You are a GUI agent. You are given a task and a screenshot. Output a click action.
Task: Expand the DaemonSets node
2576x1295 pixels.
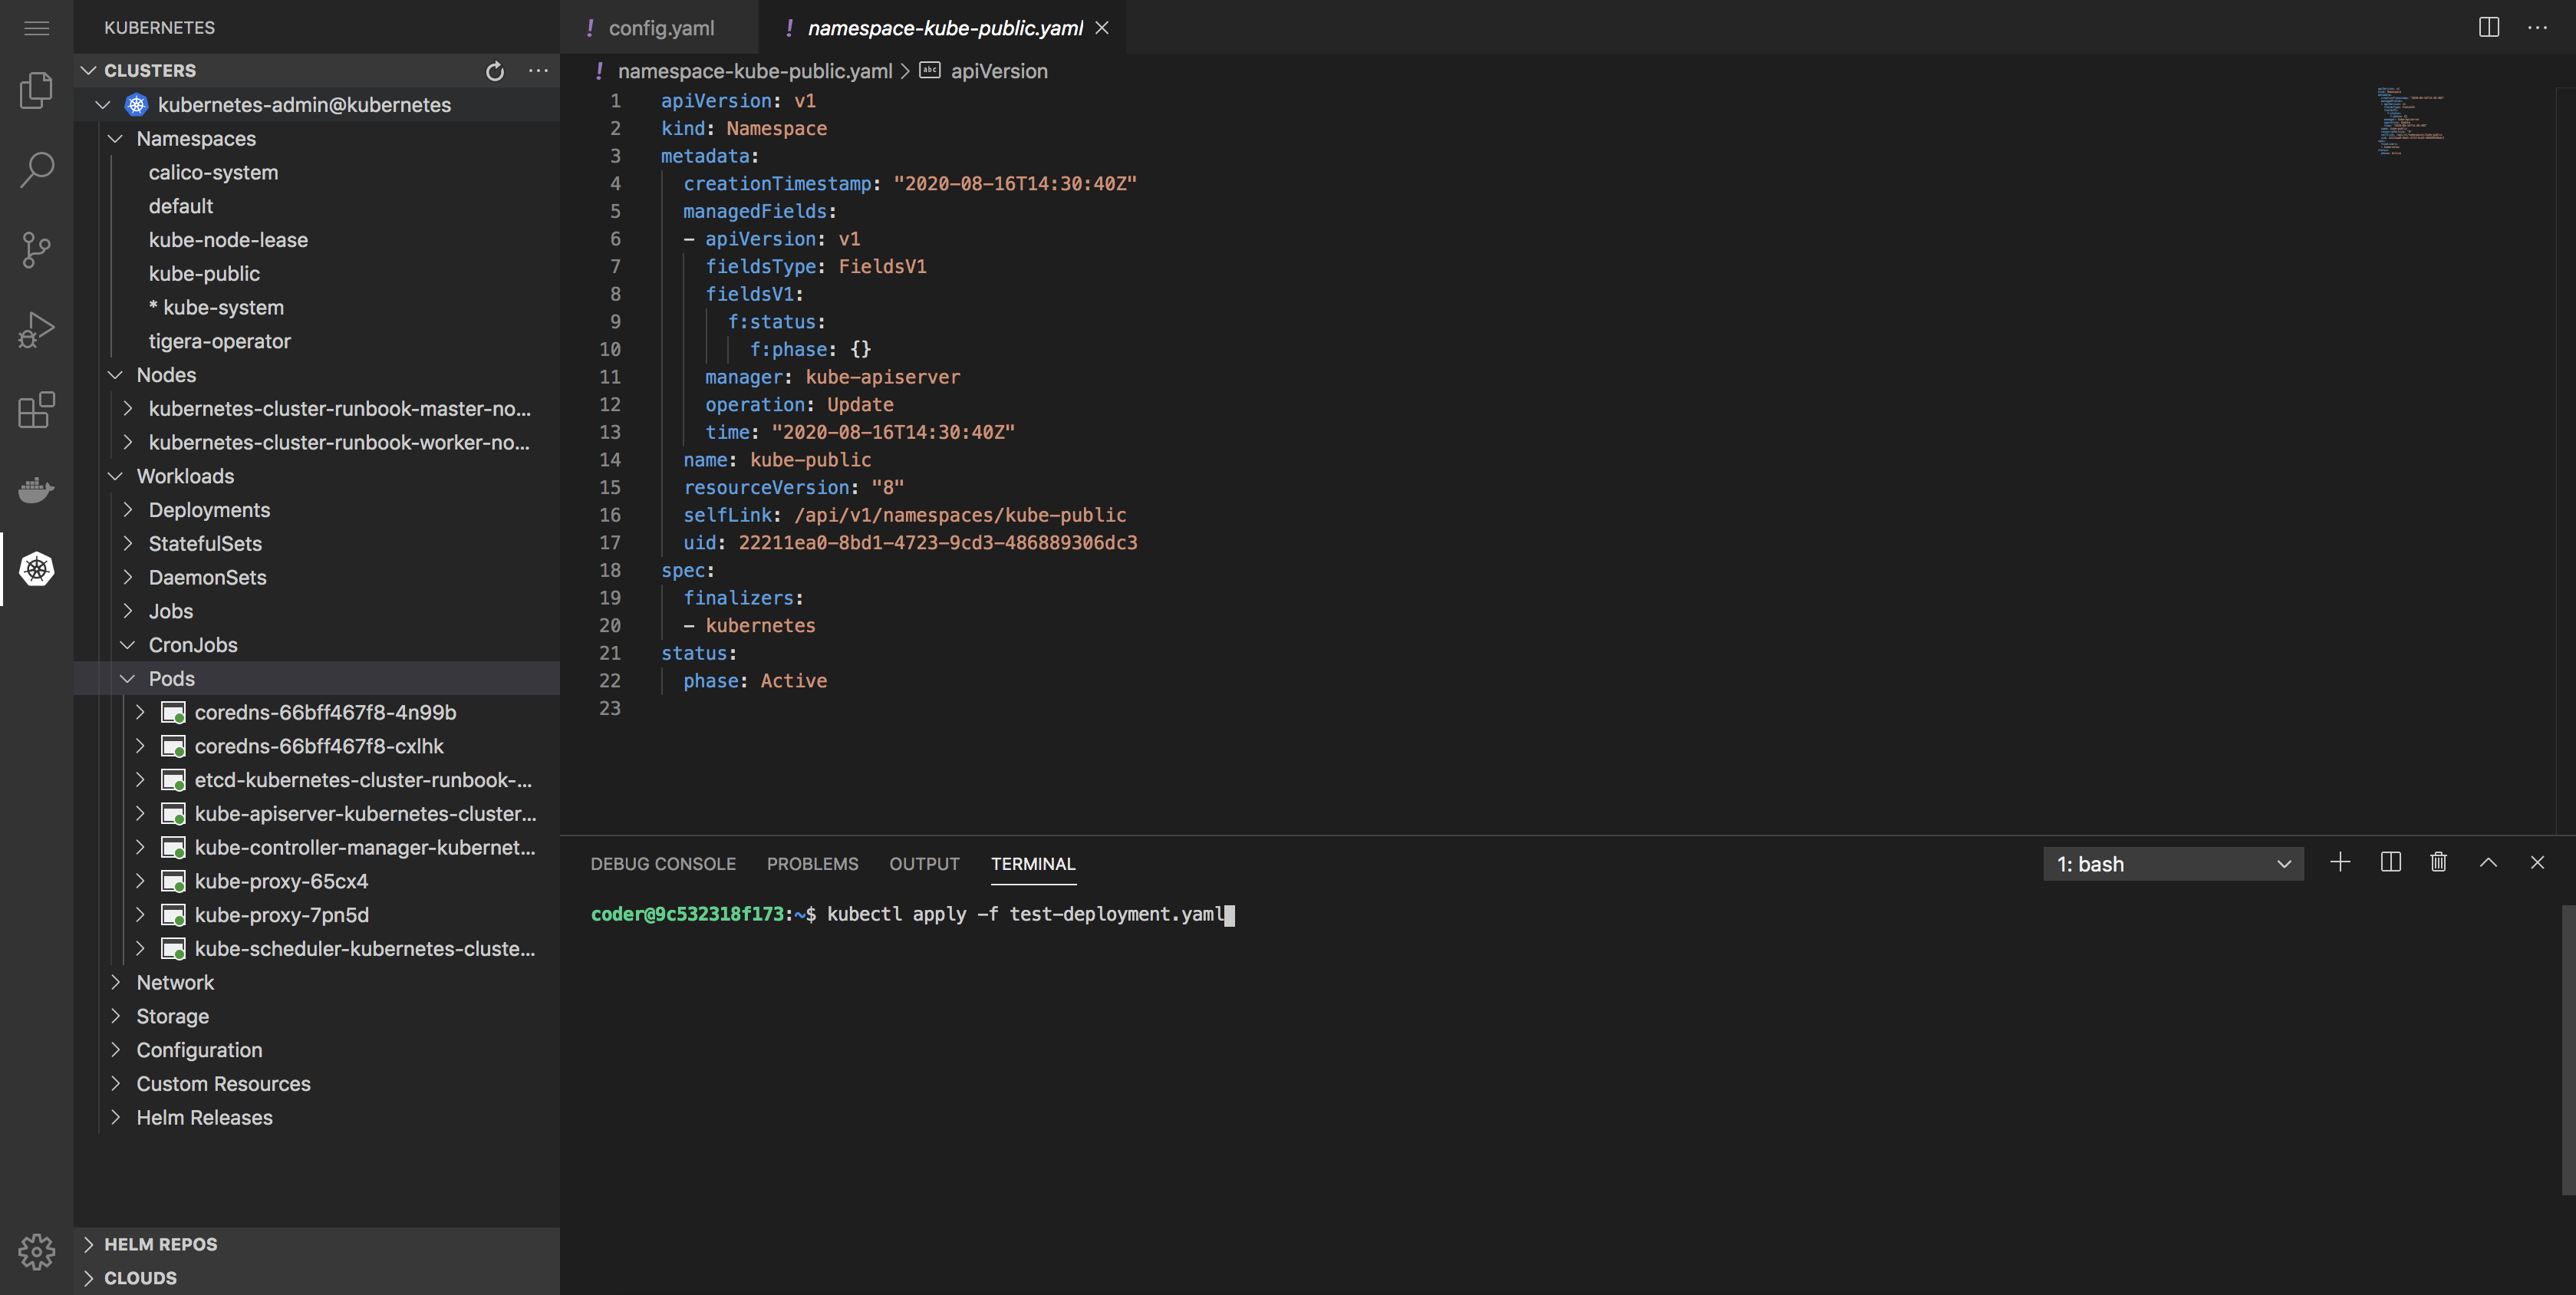tap(128, 578)
